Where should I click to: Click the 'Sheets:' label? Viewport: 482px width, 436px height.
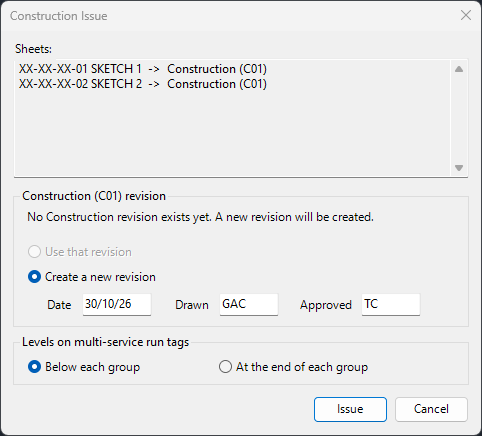pos(33,49)
